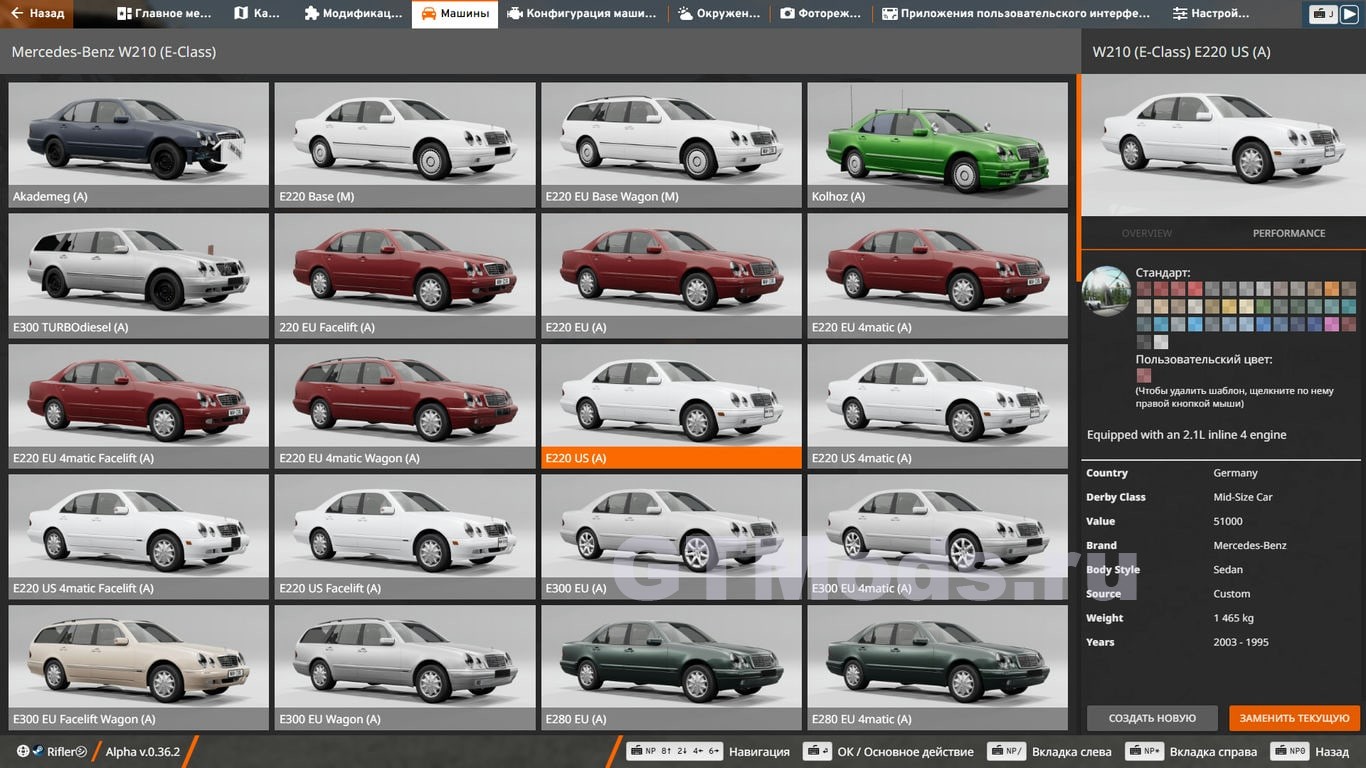Choose the custom color swatch under Пользовательский цвет

tap(1144, 375)
